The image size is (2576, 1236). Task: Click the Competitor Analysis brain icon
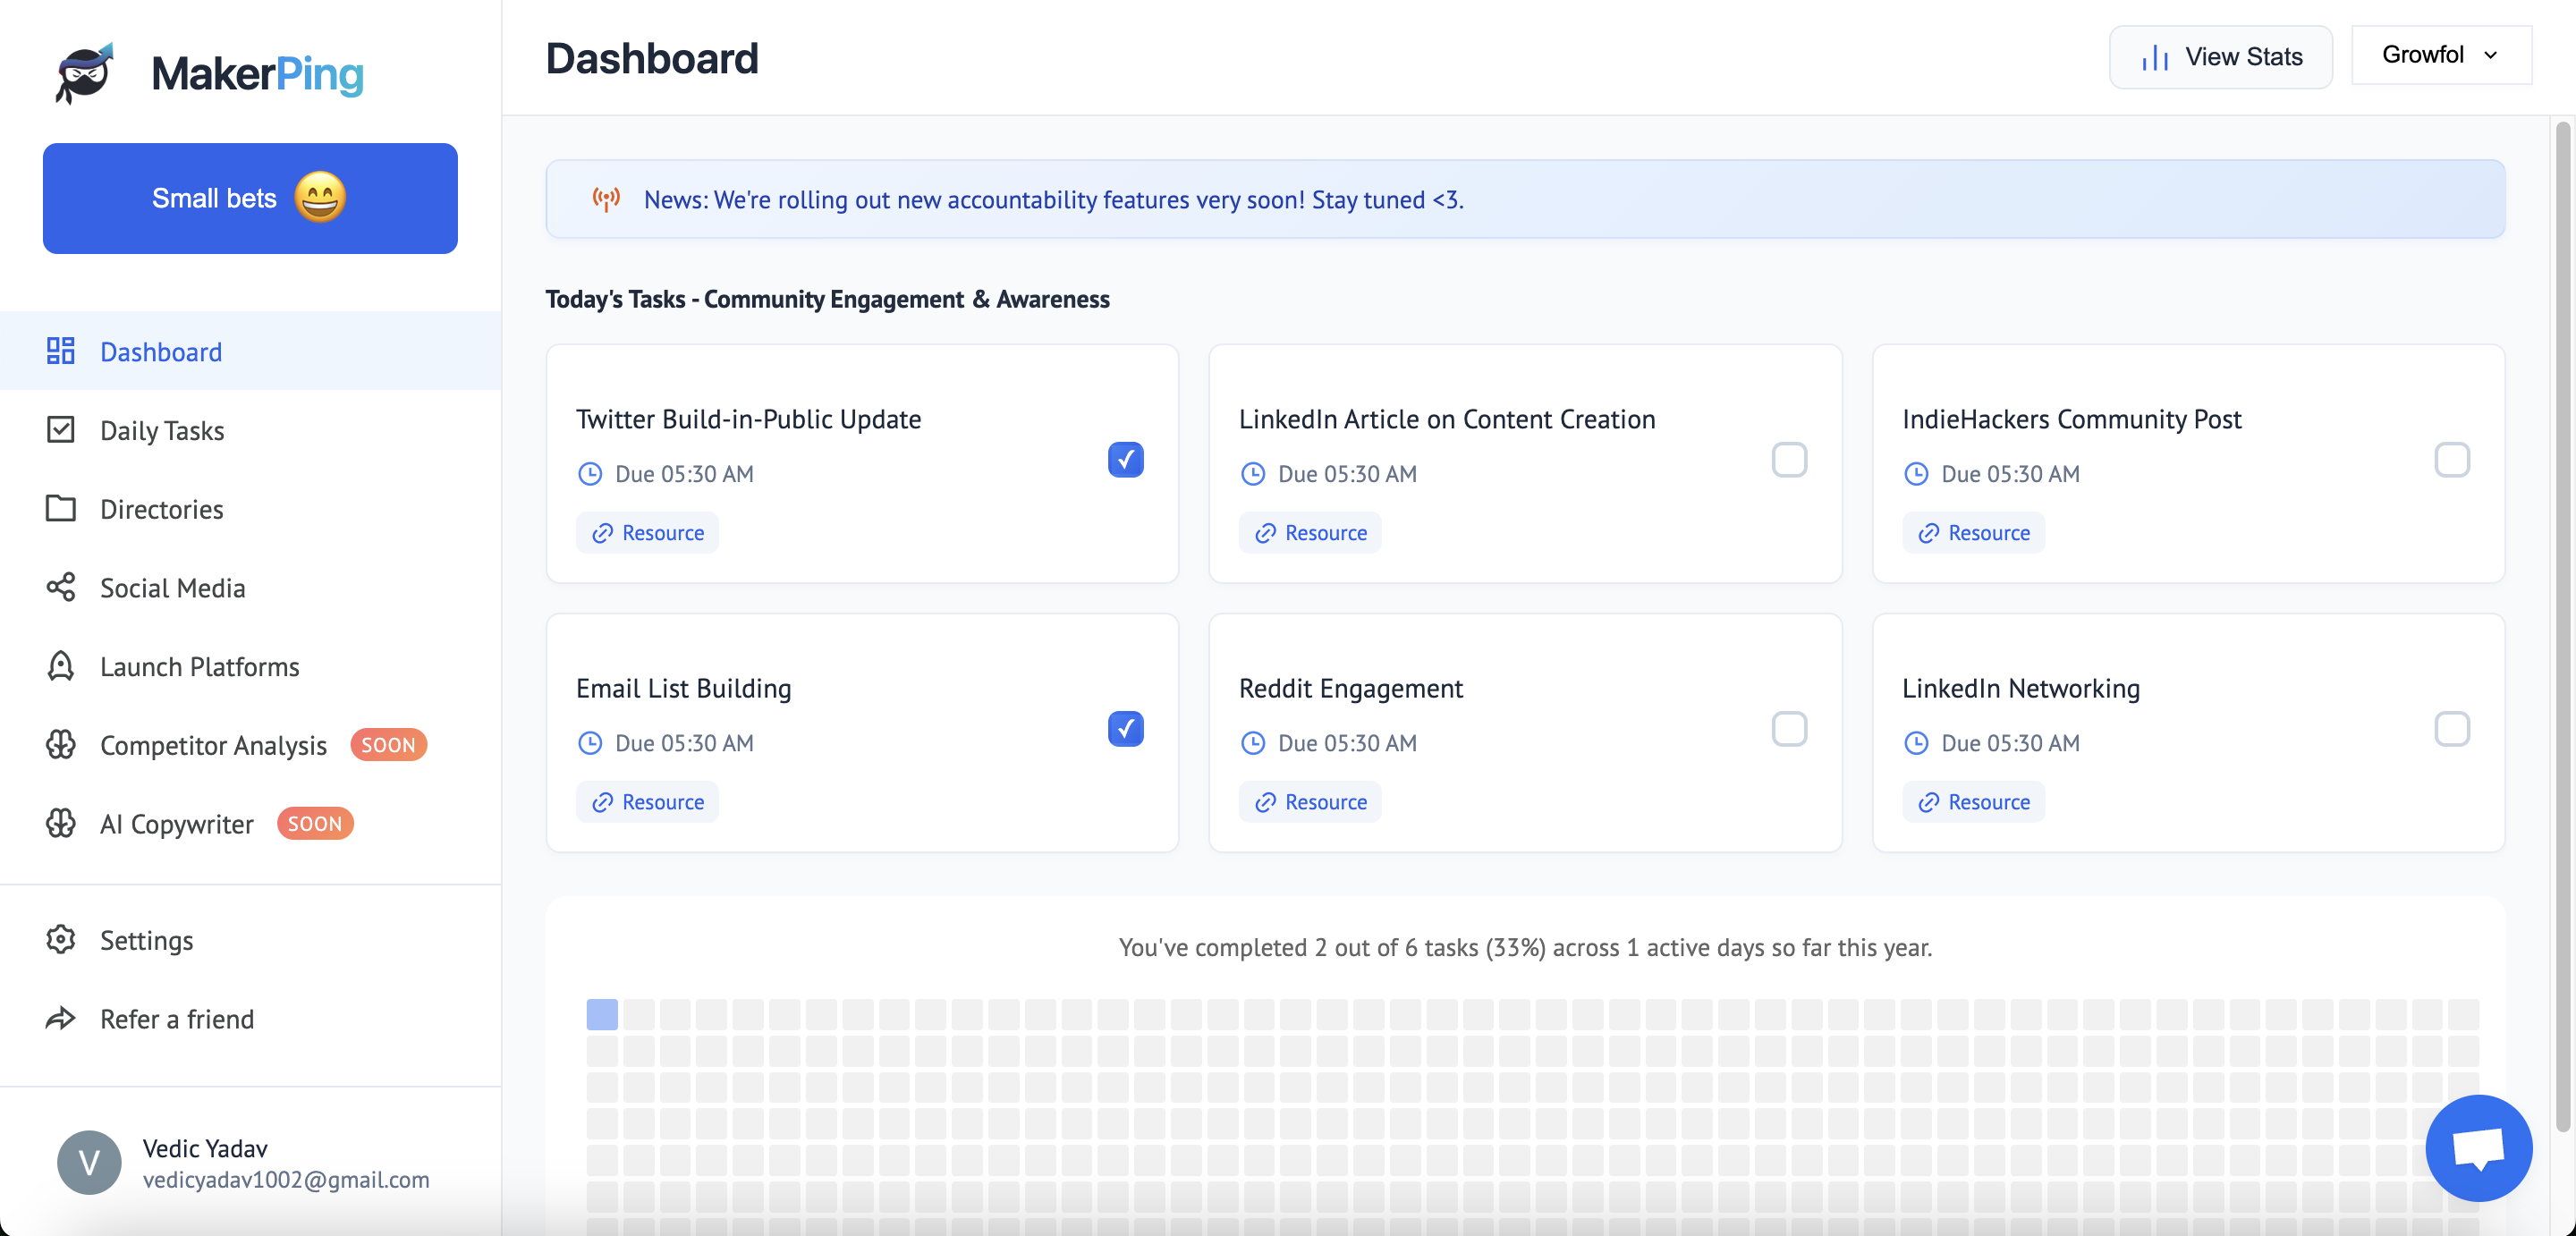pos(60,745)
